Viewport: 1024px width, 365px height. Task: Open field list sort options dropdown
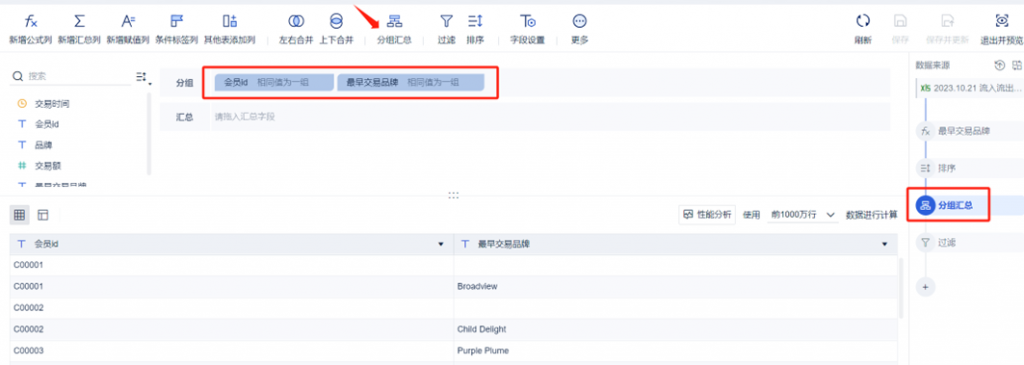click(x=143, y=77)
